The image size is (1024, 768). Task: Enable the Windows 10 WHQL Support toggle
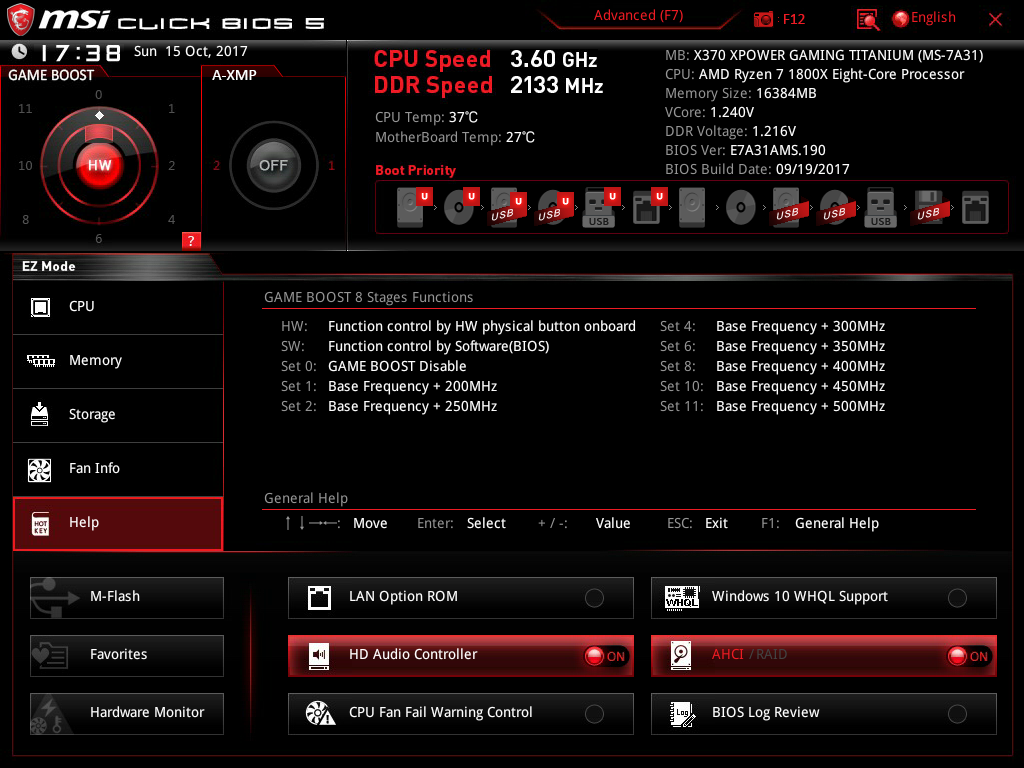click(957, 598)
